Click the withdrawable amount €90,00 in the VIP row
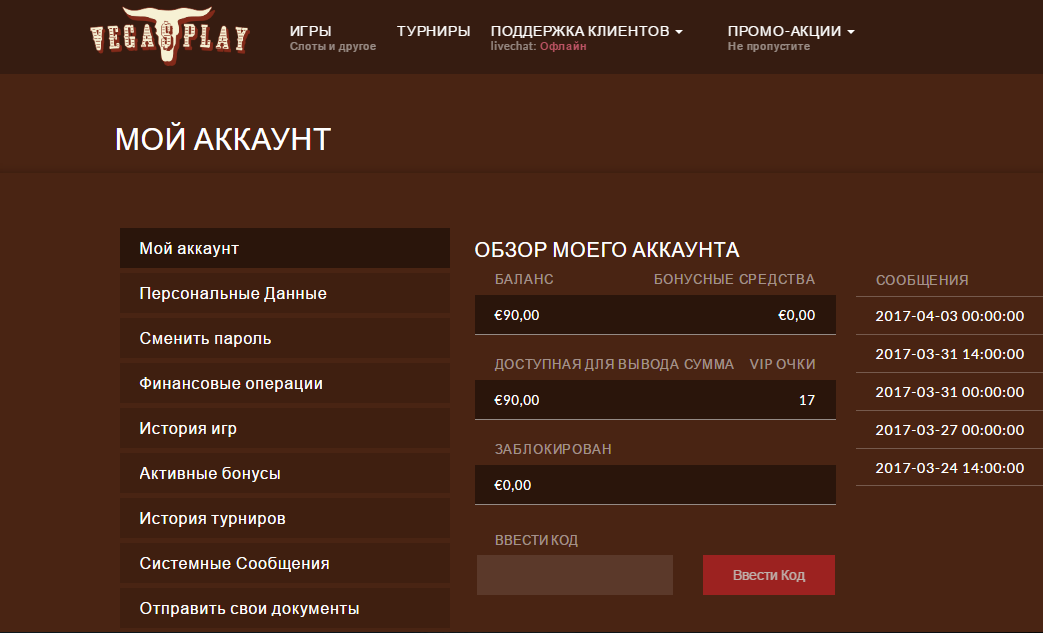The height and width of the screenshot is (633, 1043). [x=517, y=400]
